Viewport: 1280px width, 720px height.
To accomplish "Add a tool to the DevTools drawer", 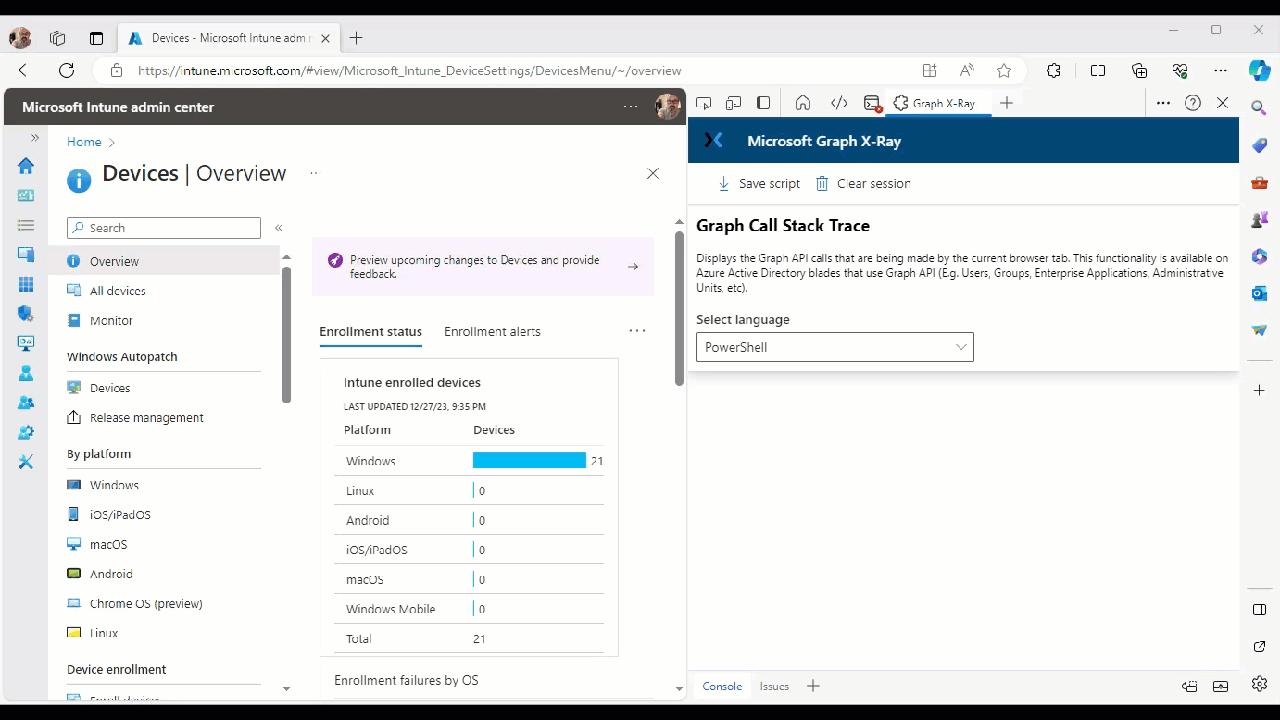I will pyautogui.click(x=813, y=686).
